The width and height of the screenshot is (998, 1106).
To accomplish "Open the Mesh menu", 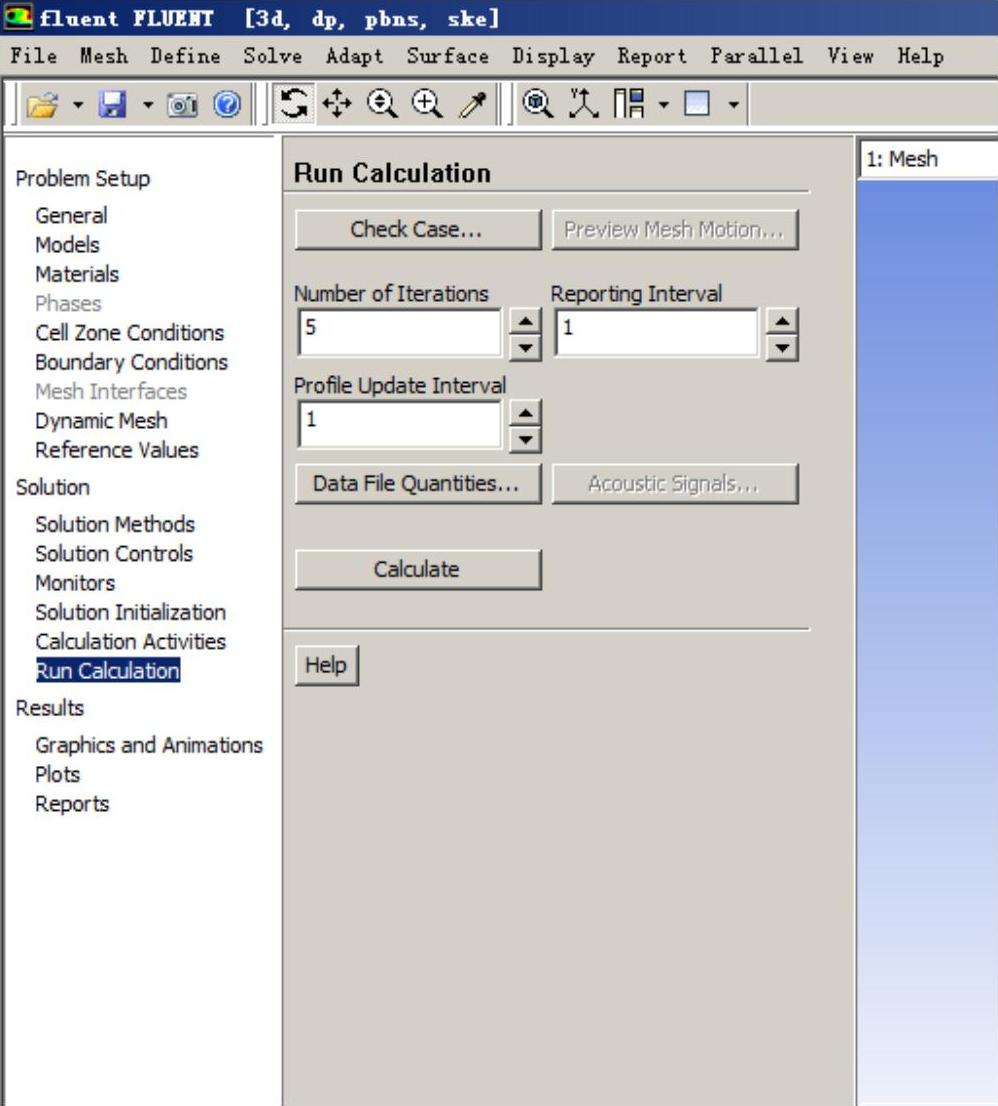I will pyautogui.click(x=104, y=56).
